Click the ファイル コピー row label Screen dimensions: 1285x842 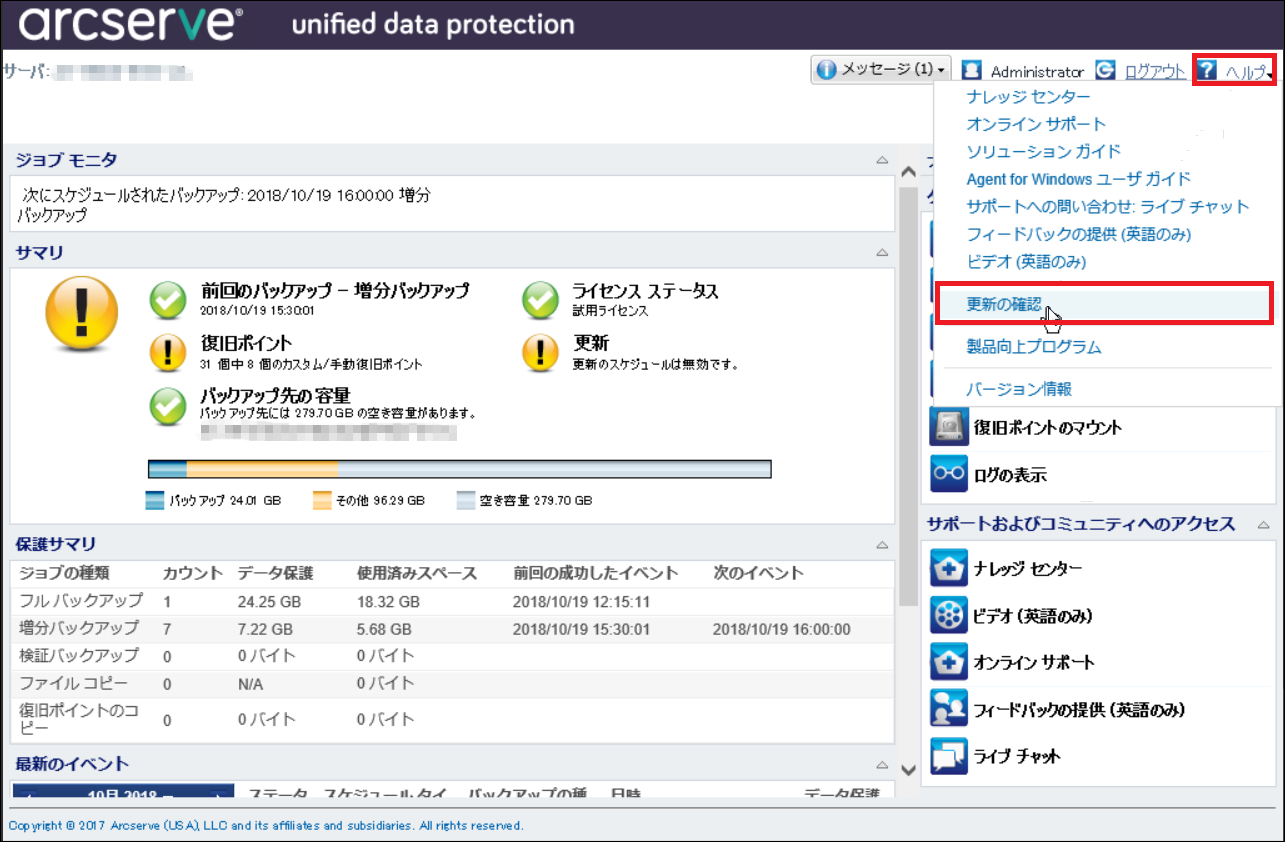[74, 684]
